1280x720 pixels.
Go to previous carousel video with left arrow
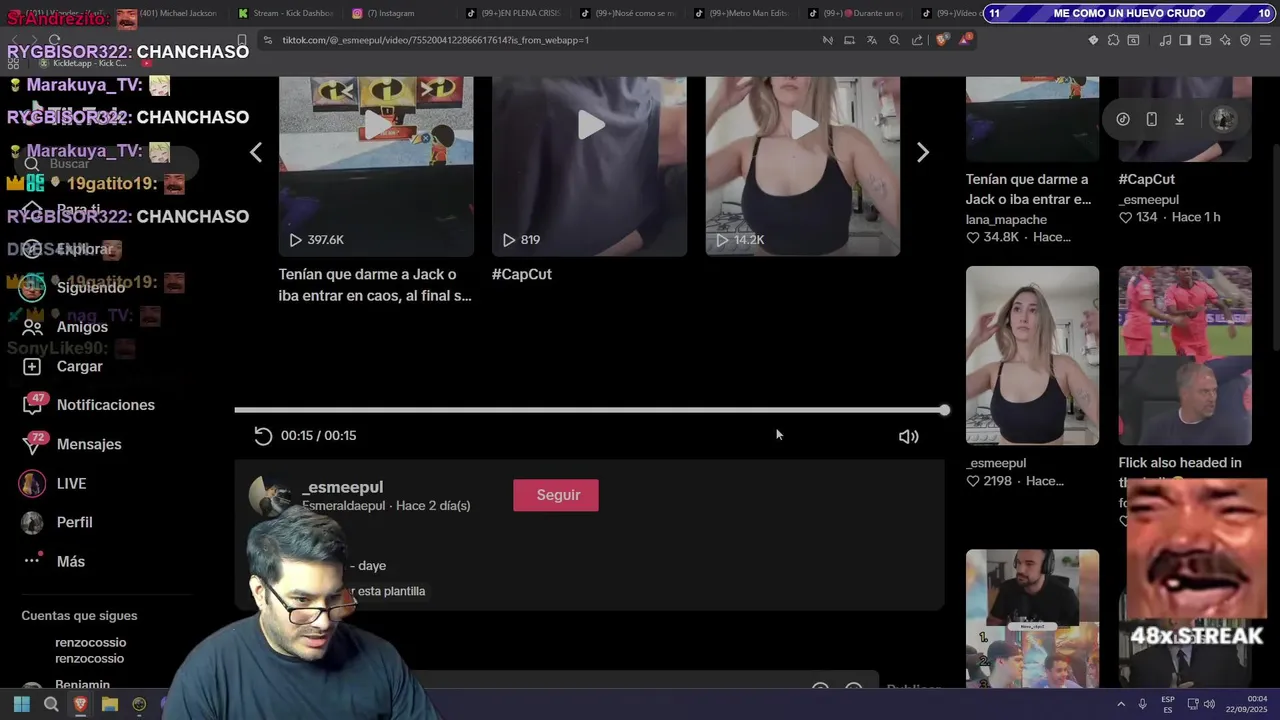(x=256, y=152)
